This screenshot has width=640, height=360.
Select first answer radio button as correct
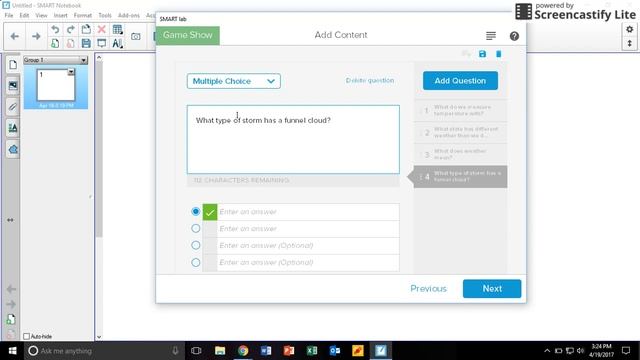coord(196,211)
